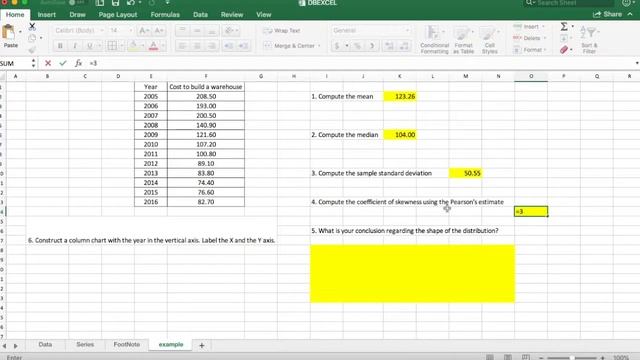Switch to the Data ribbon tab
Viewport: 640px width, 360px height.
click(x=200, y=15)
